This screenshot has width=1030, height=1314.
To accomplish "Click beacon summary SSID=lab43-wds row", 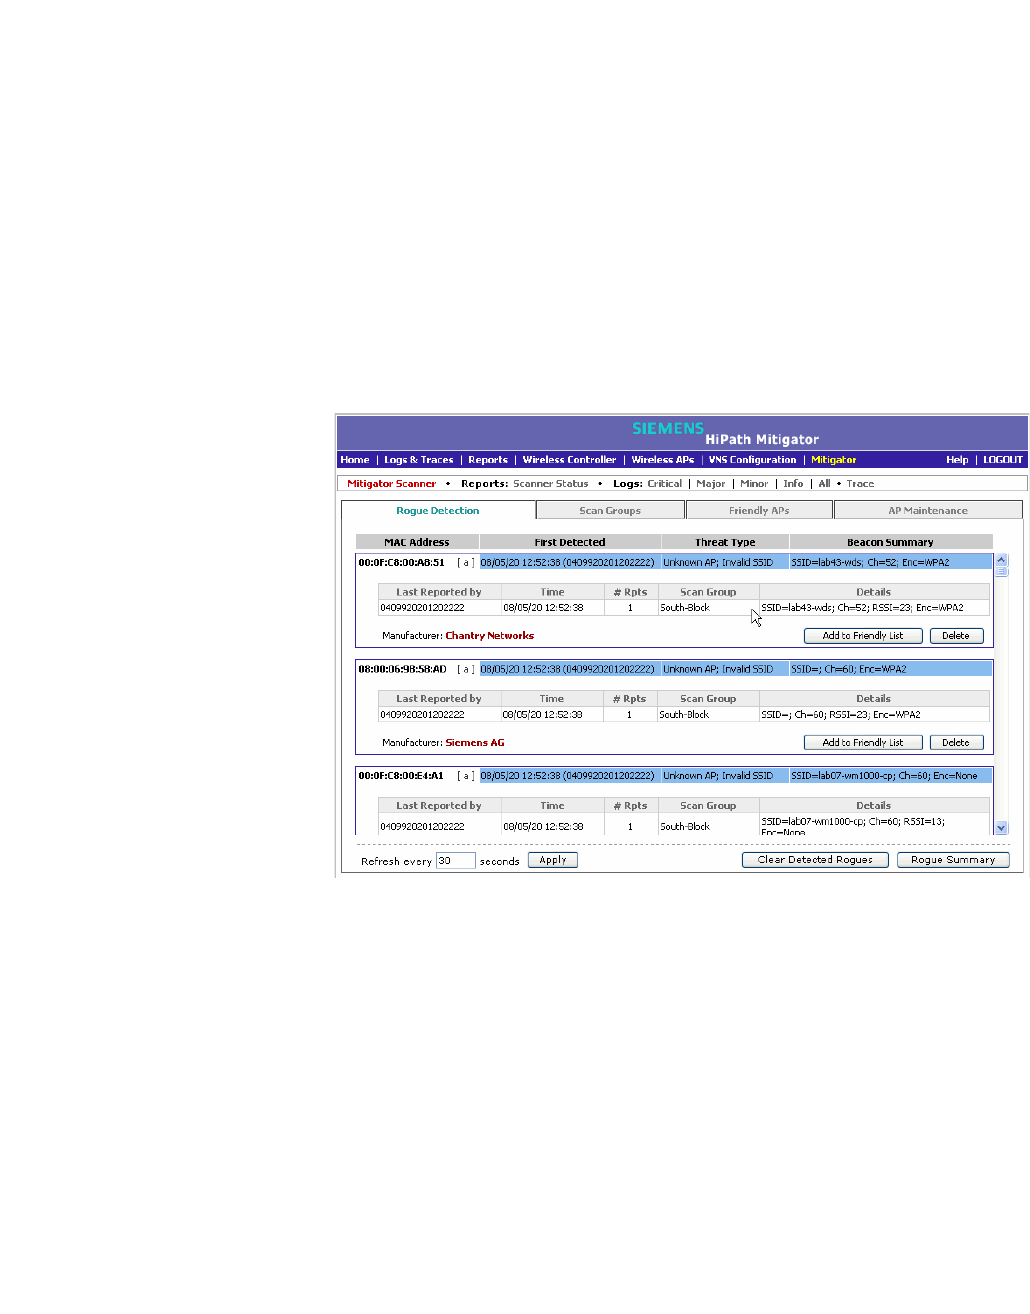I will (890, 563).
